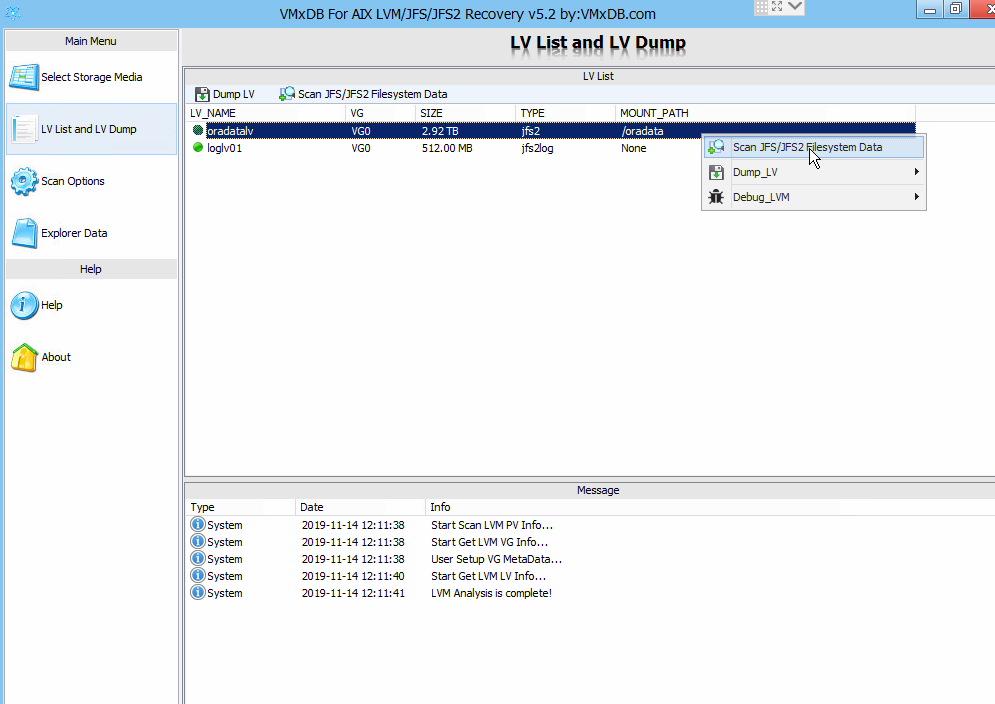The width and height of the screenshot is (995, 704).
Task: Click the 'Start Scan LVM PV Info...' message
Action: (492, 525)
